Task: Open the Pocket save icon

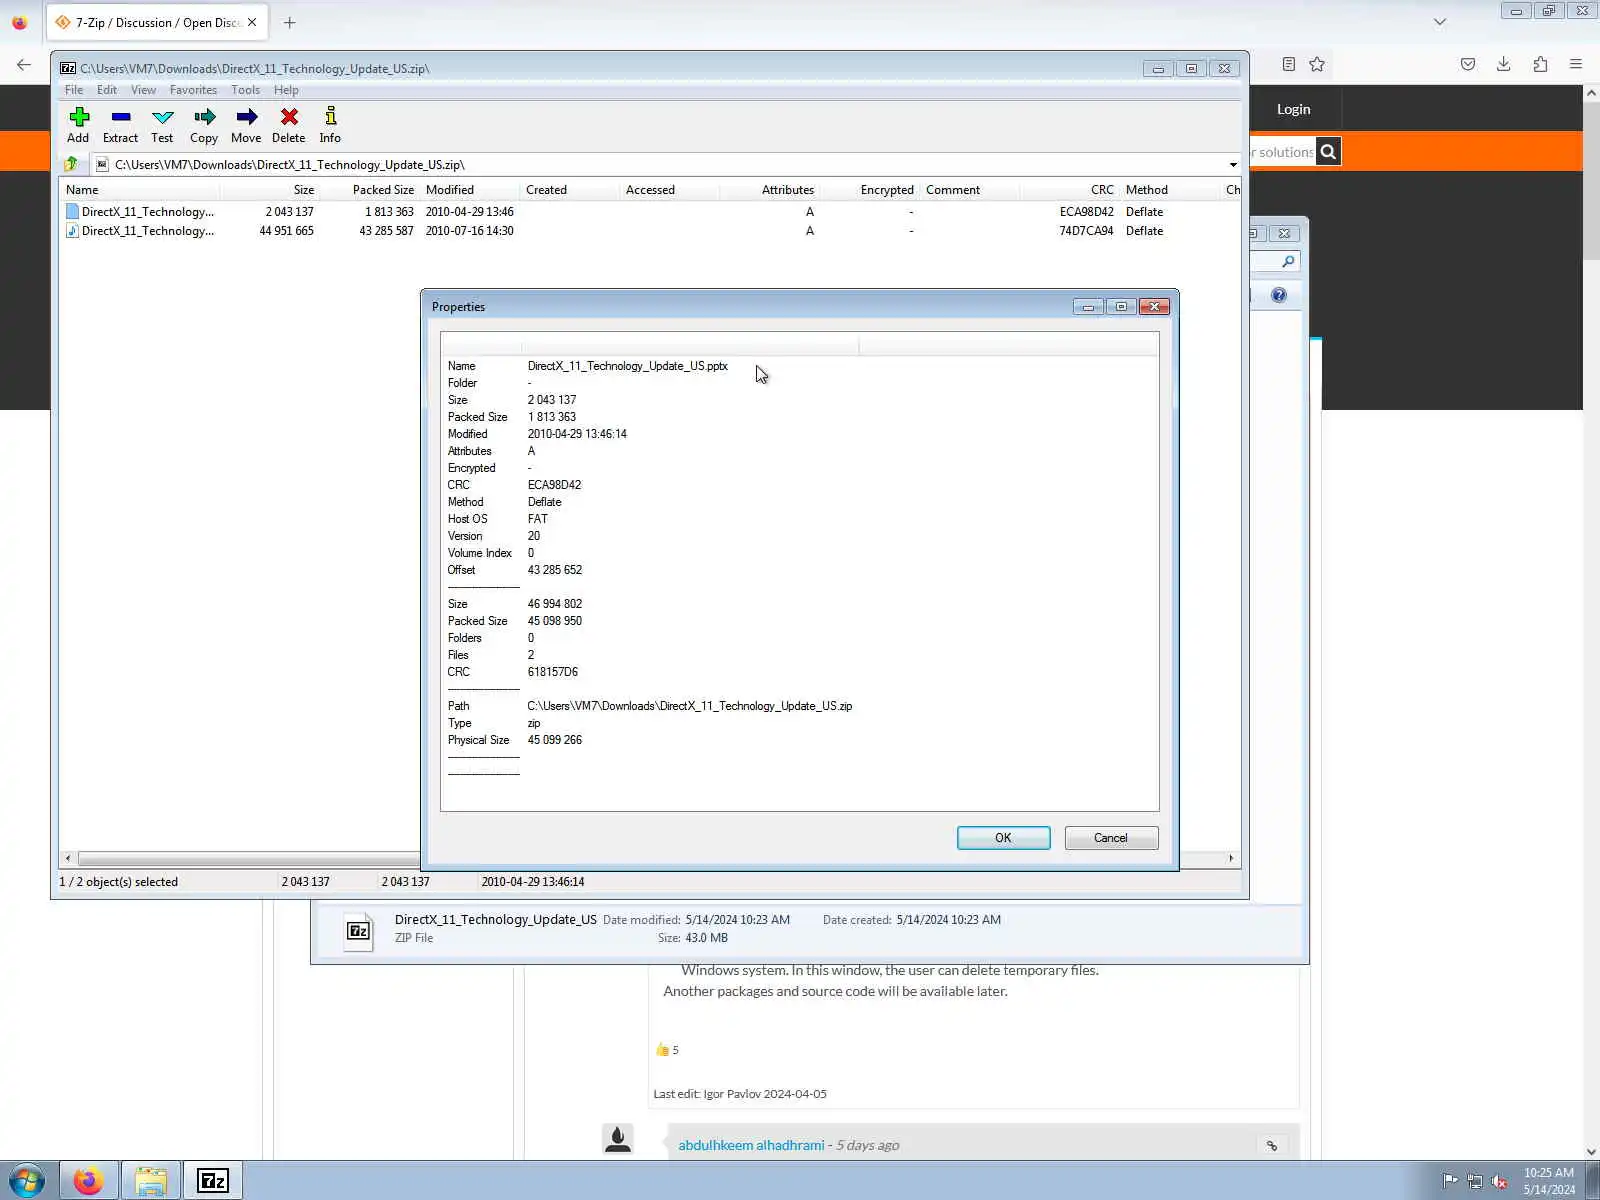Action: (x=1468, y=64)
